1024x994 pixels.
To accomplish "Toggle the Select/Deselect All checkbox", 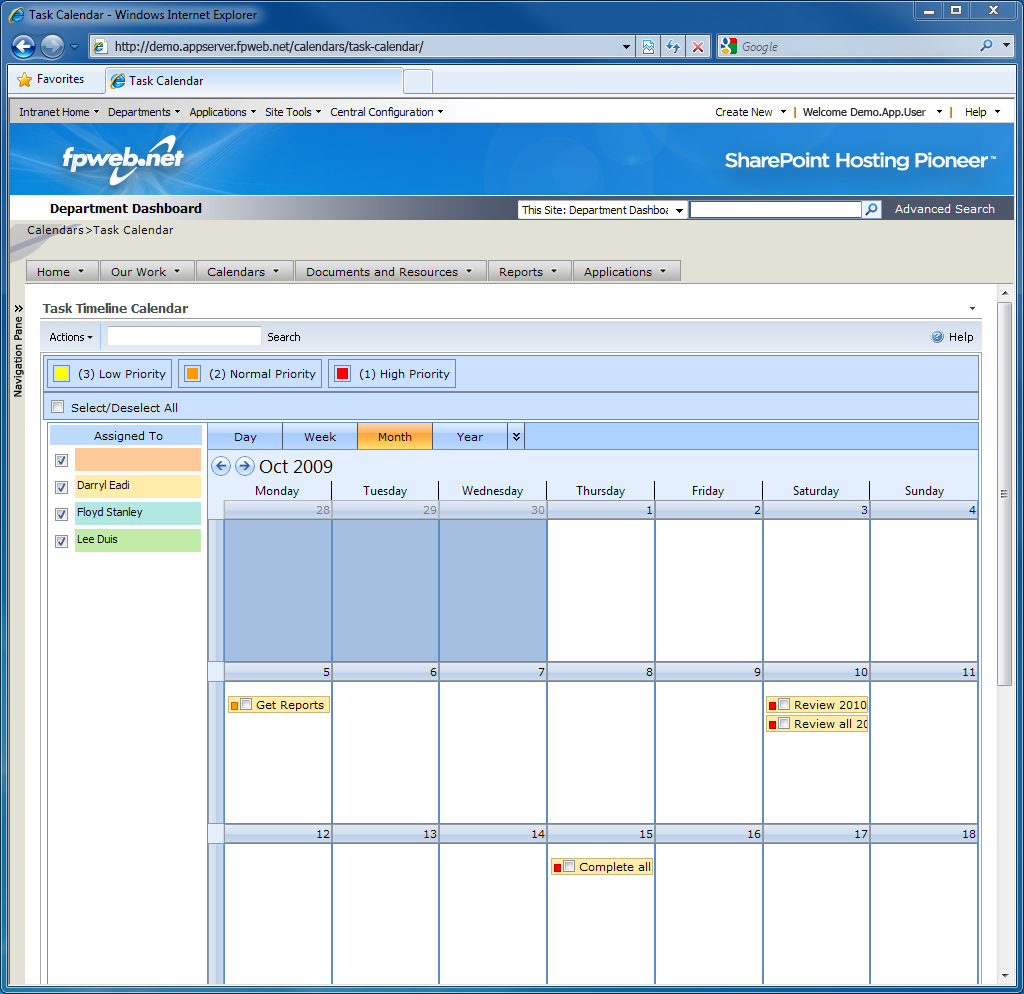I will coord(58,407).
